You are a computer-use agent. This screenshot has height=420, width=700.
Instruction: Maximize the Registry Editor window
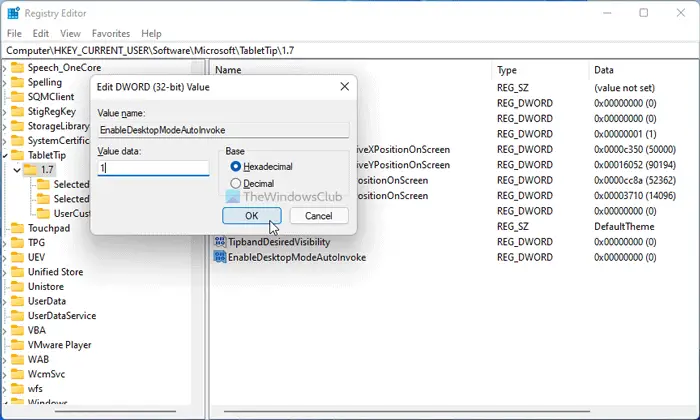[x=643, y=13]
